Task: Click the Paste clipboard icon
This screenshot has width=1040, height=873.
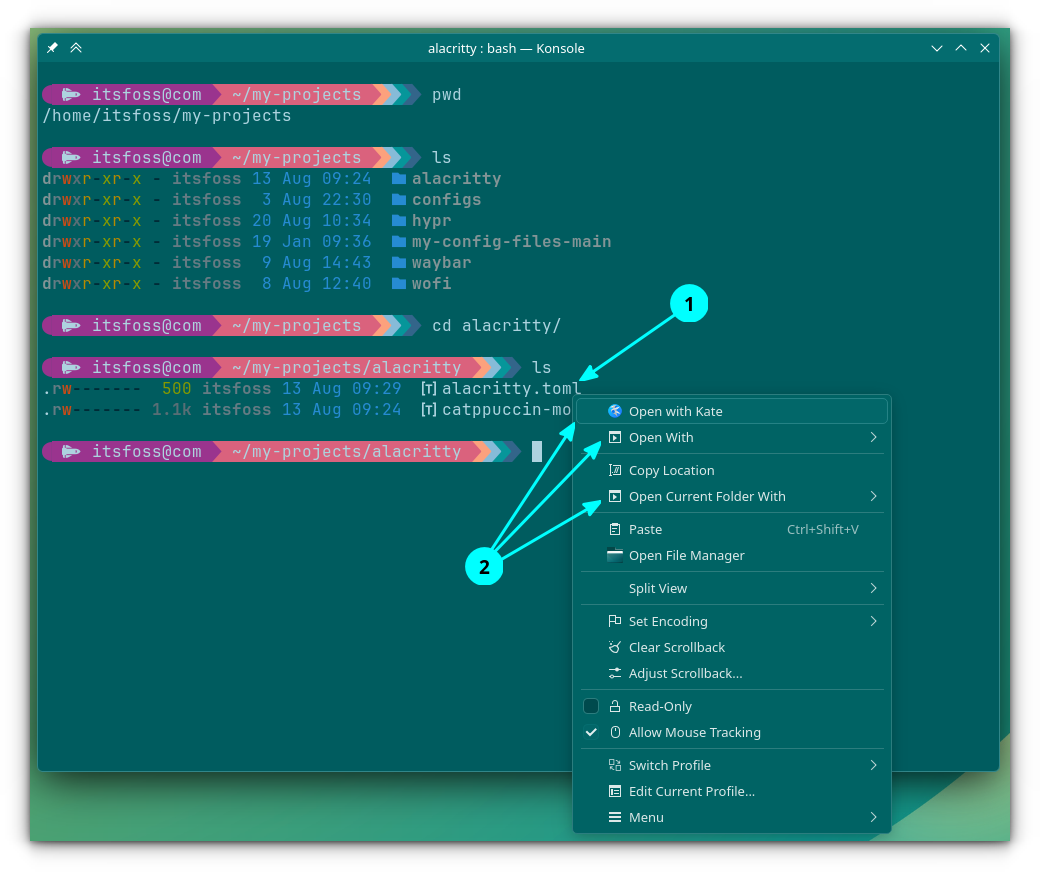Action: click(x=615, y=529)
